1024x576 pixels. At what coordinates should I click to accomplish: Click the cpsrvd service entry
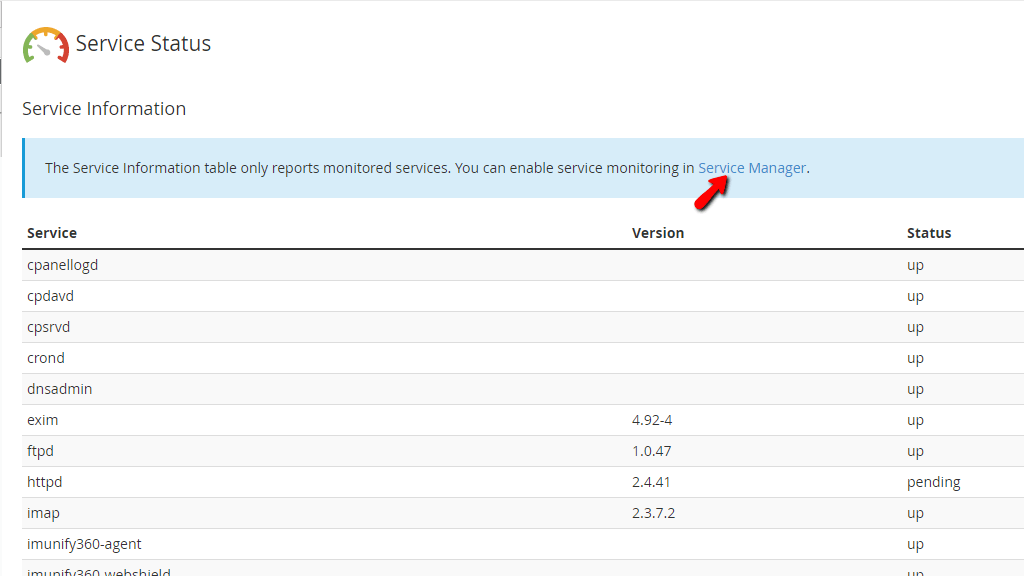(x=48, y=327)
